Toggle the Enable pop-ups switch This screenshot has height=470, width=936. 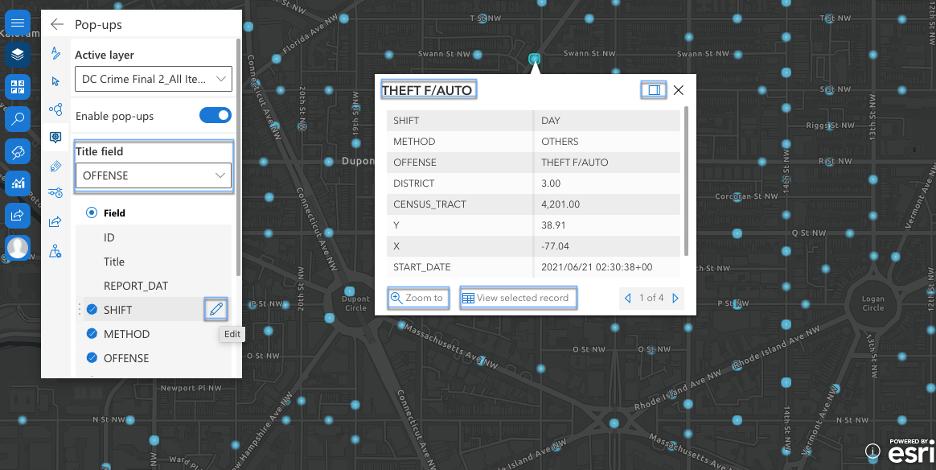click(x=215, y=115)
